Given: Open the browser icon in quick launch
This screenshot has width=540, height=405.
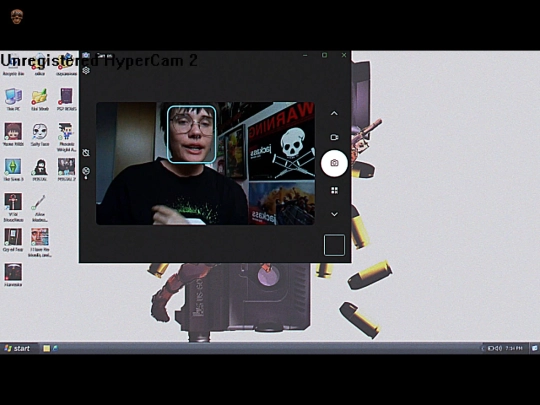Looking at the screenshot, I should coord(55,349).
